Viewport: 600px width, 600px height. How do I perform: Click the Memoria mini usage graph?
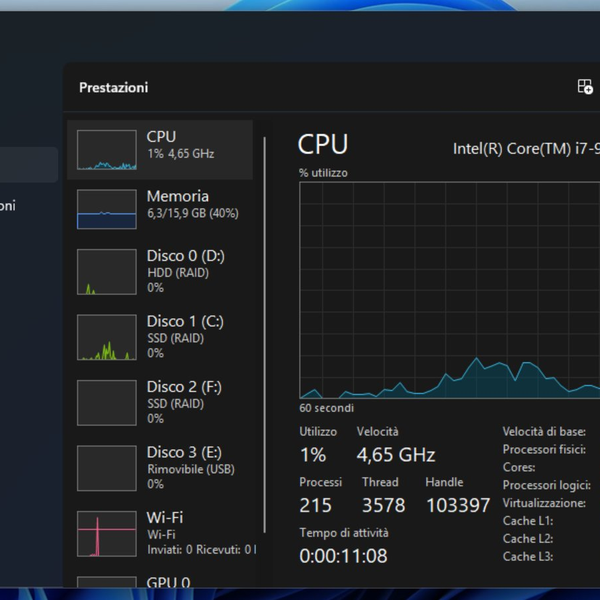(x=107, y=209)
